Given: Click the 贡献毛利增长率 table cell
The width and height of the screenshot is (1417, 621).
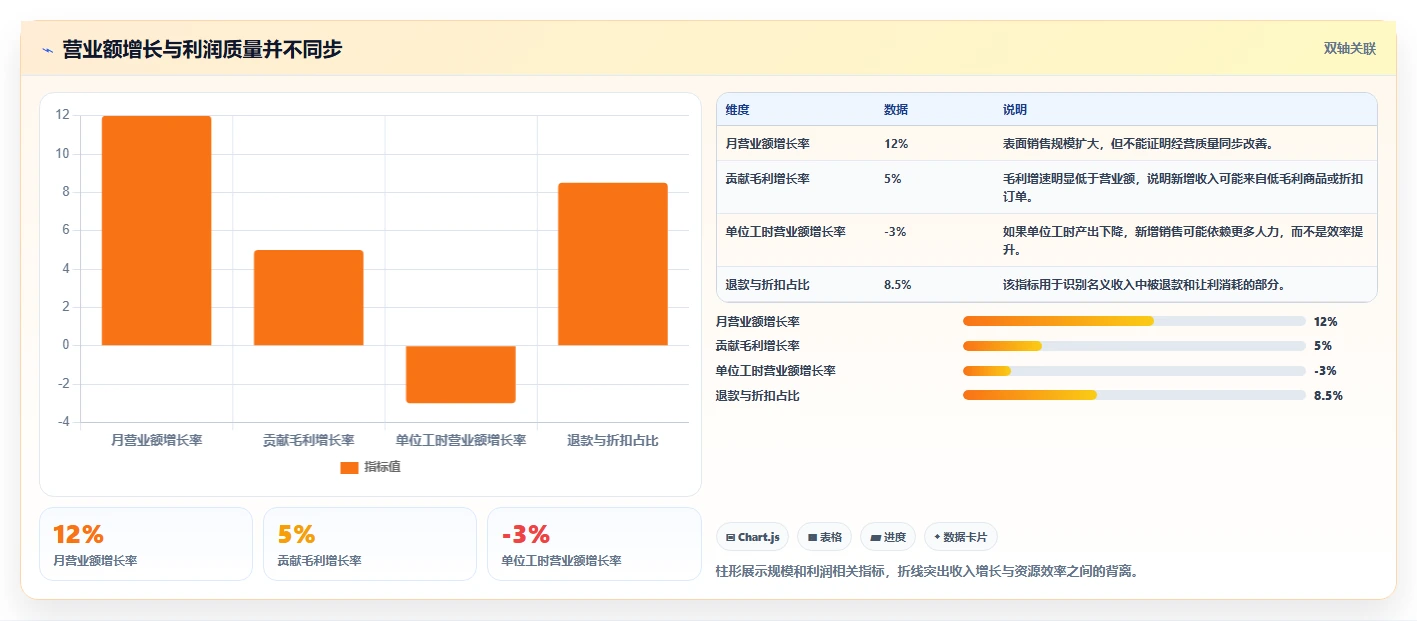Looking at the screenshot, I should [x=768, y=179].
